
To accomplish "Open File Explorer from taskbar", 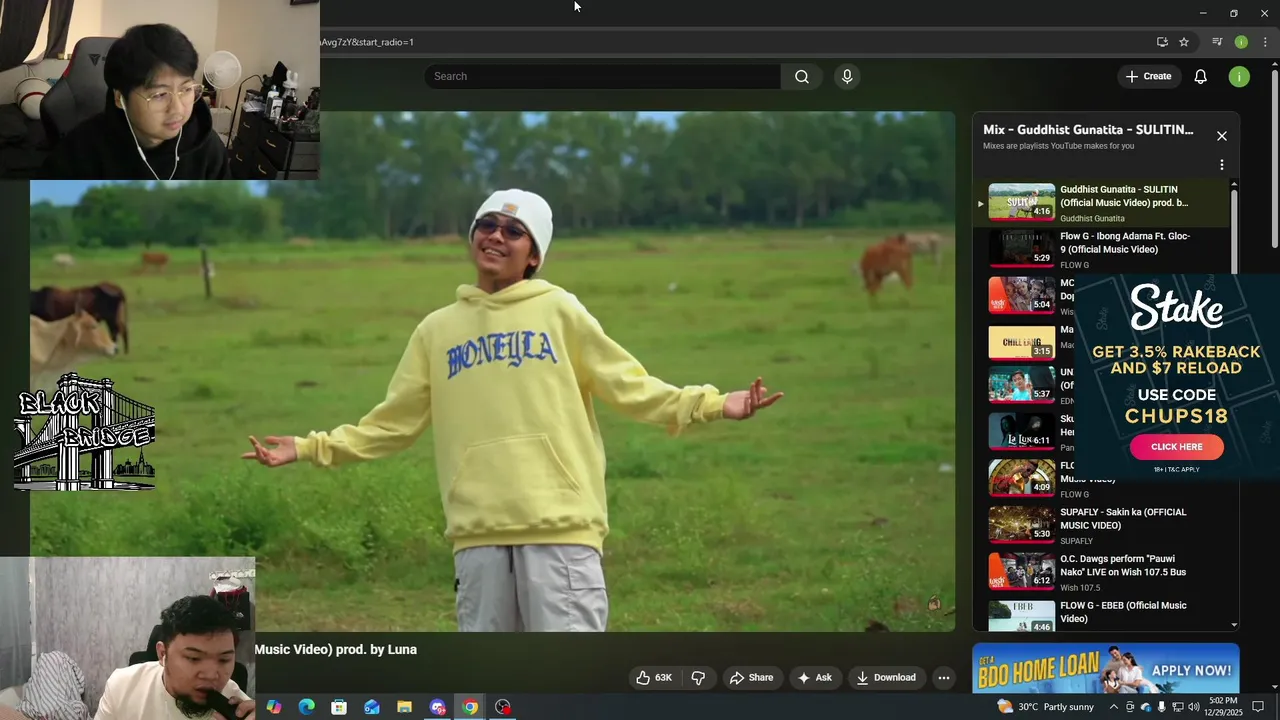I will 404,707.
